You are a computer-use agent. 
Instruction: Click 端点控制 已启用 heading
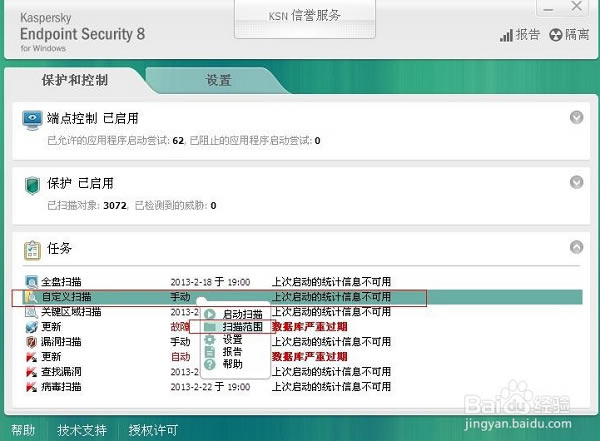93,118
